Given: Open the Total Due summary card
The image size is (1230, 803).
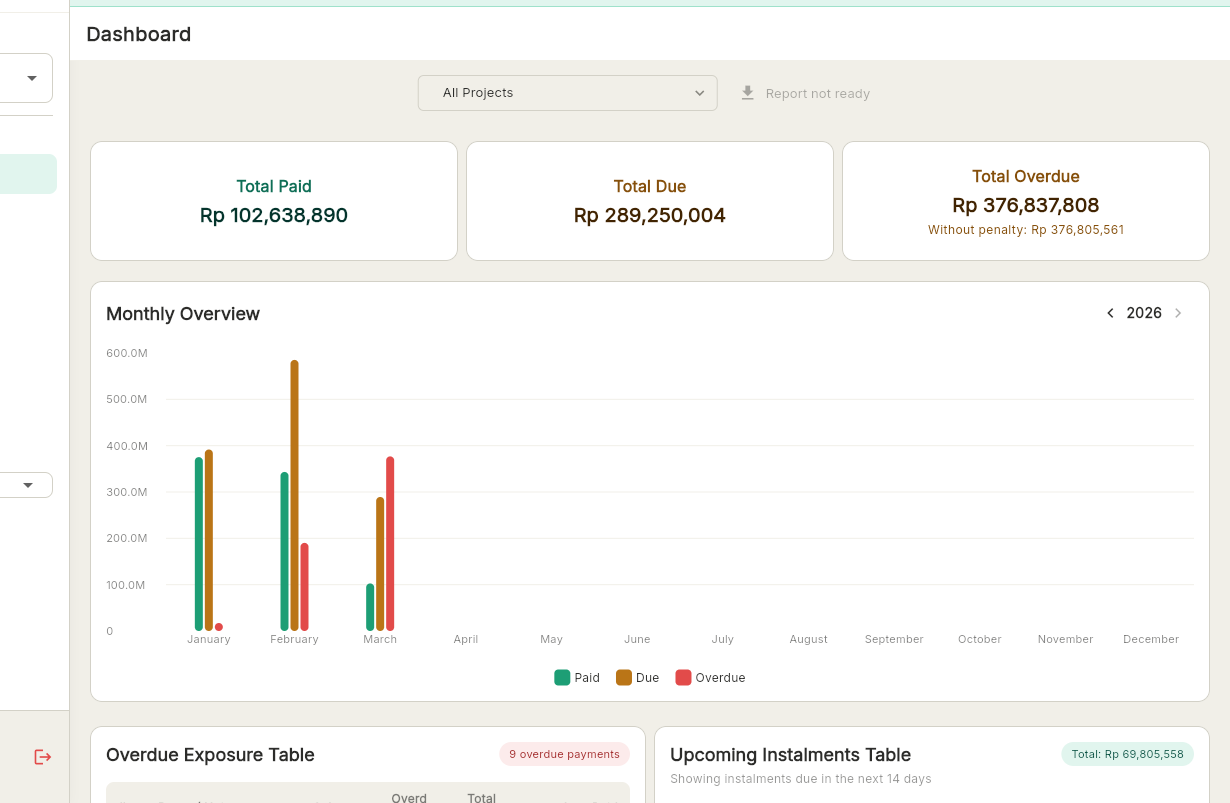Looking at the screenshot, I should pos(650,201).
